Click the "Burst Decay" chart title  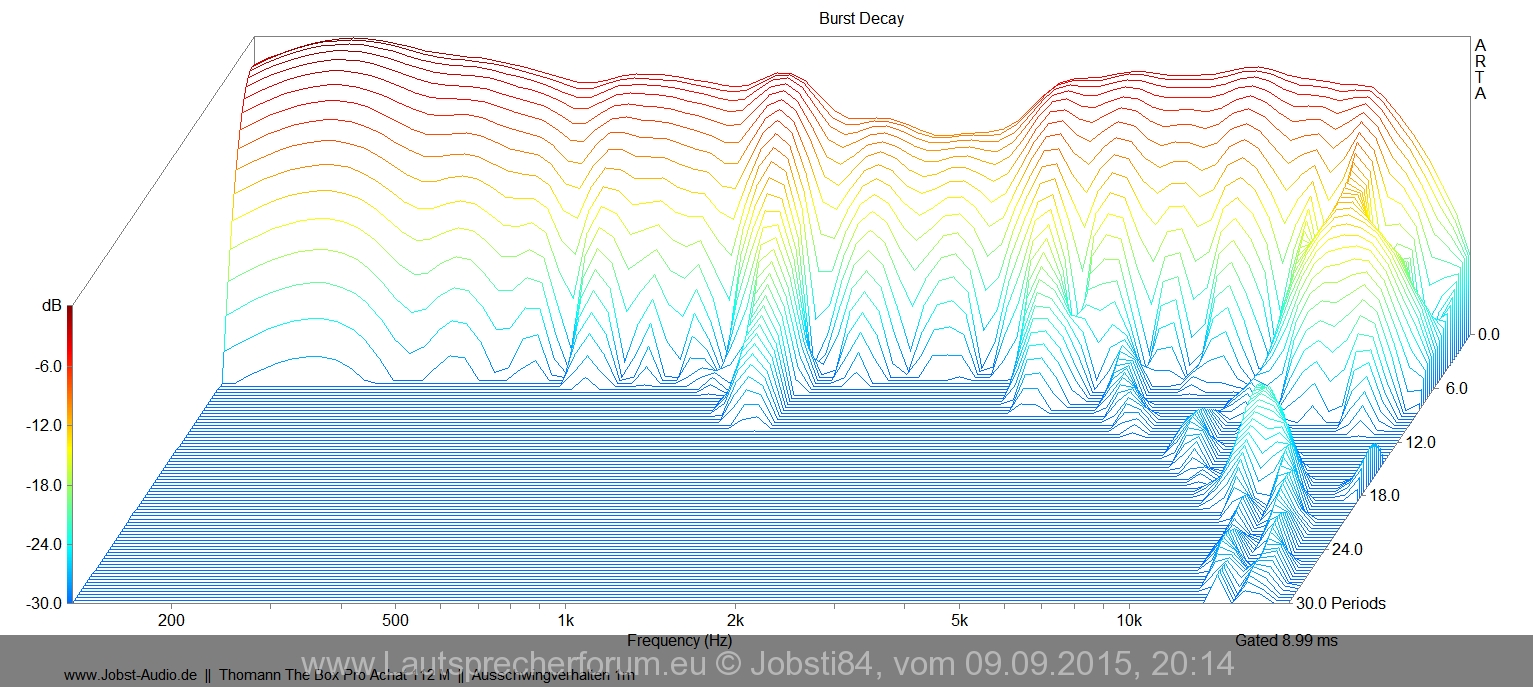tap(861, 18)
